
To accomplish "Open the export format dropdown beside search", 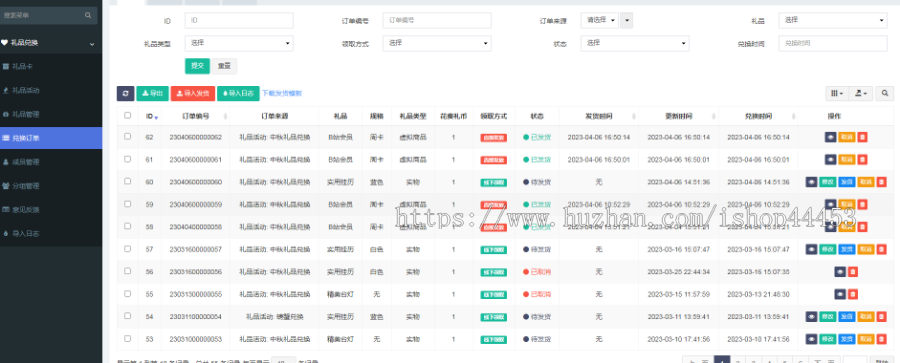I will point(861,94).
